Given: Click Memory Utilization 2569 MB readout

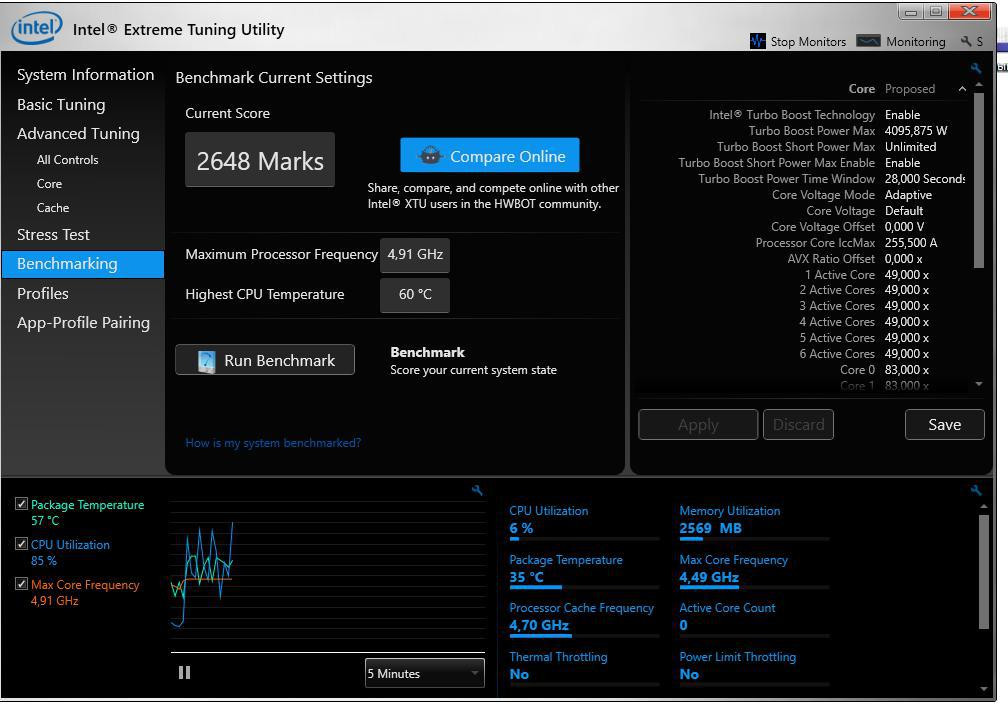Looking at the screenshot, I should tap(710, 528).
